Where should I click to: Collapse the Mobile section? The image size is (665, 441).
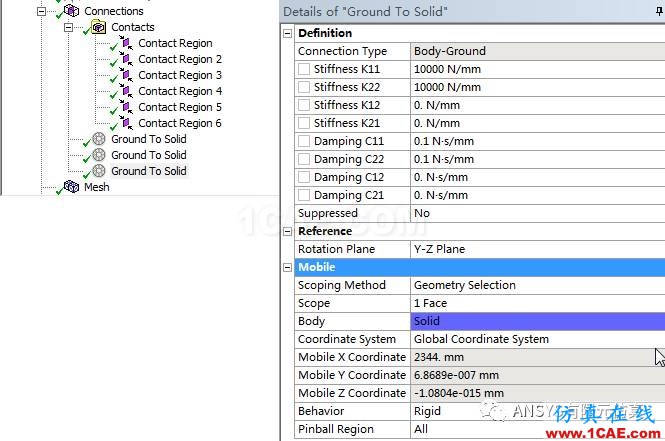pyautogui.click(x=288, y=267)
